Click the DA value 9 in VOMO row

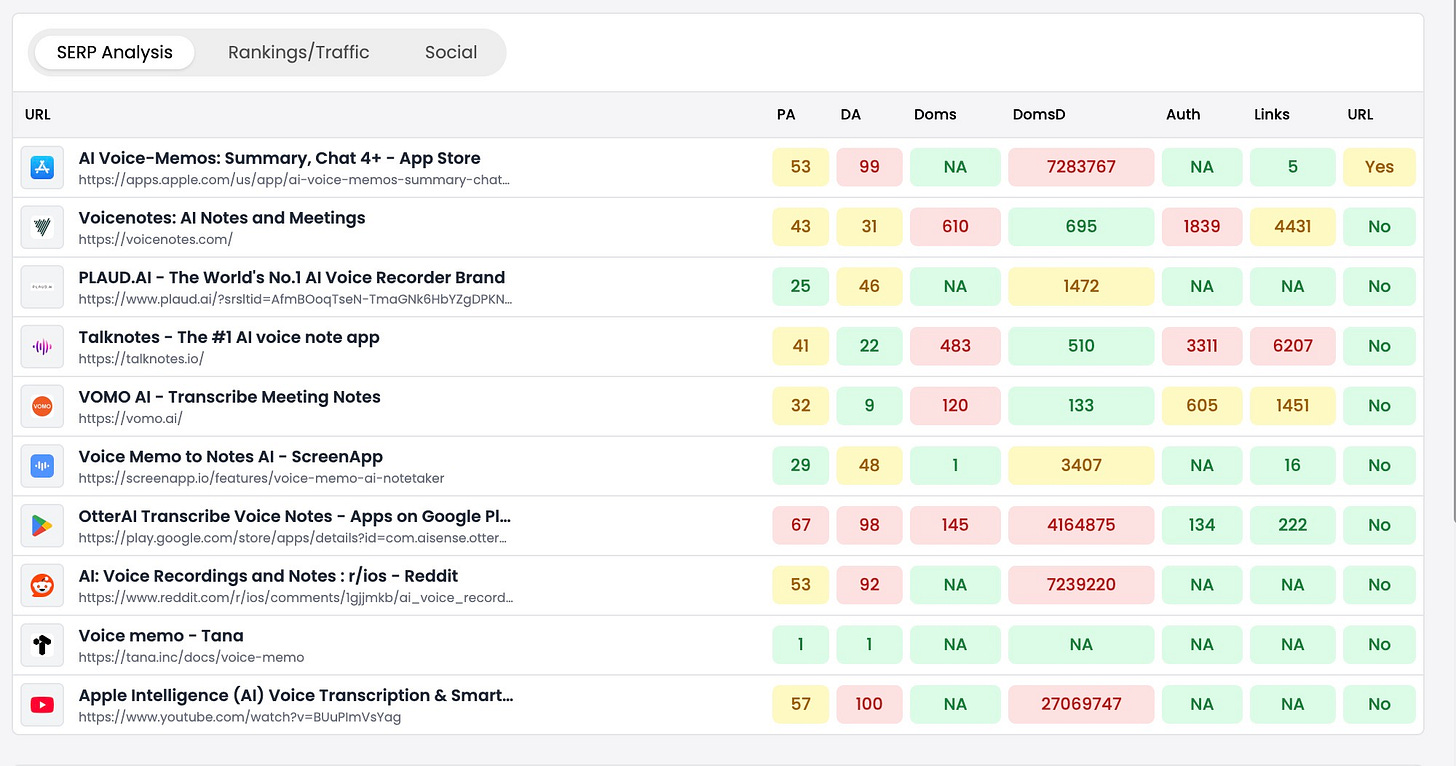[870, 406]
